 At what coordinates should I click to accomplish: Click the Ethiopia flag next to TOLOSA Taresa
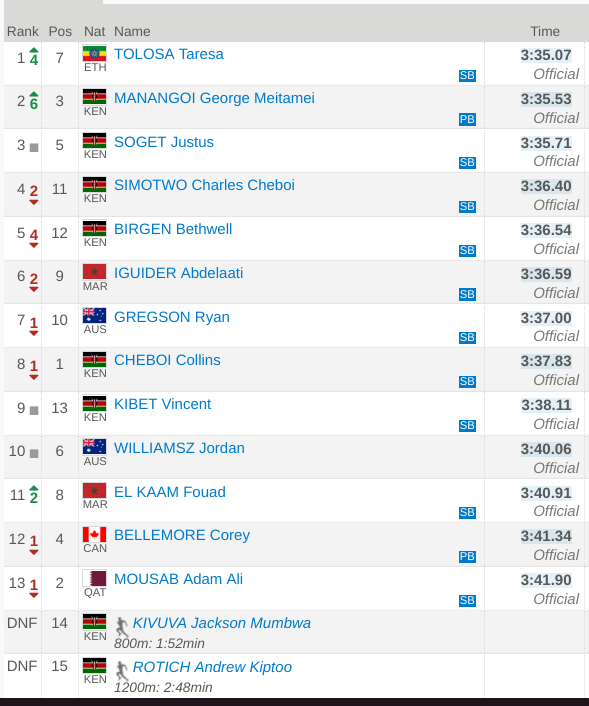point(95,54)
